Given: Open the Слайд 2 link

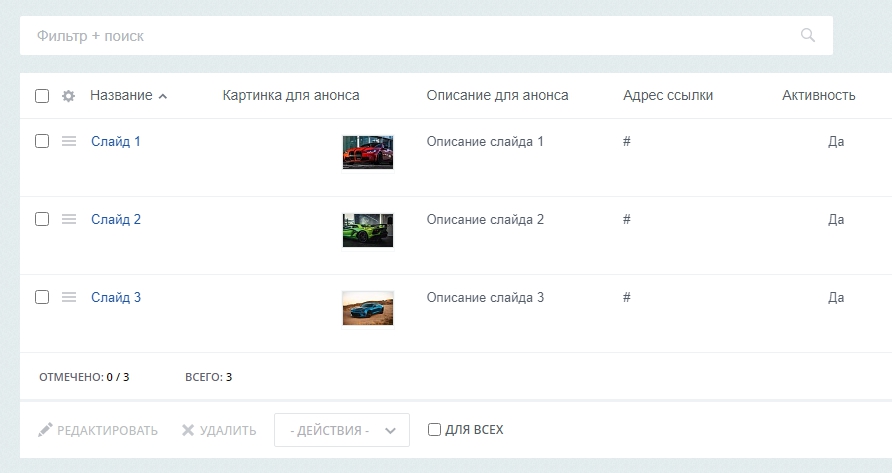Looking at the screenshot, I should [115, 219].
